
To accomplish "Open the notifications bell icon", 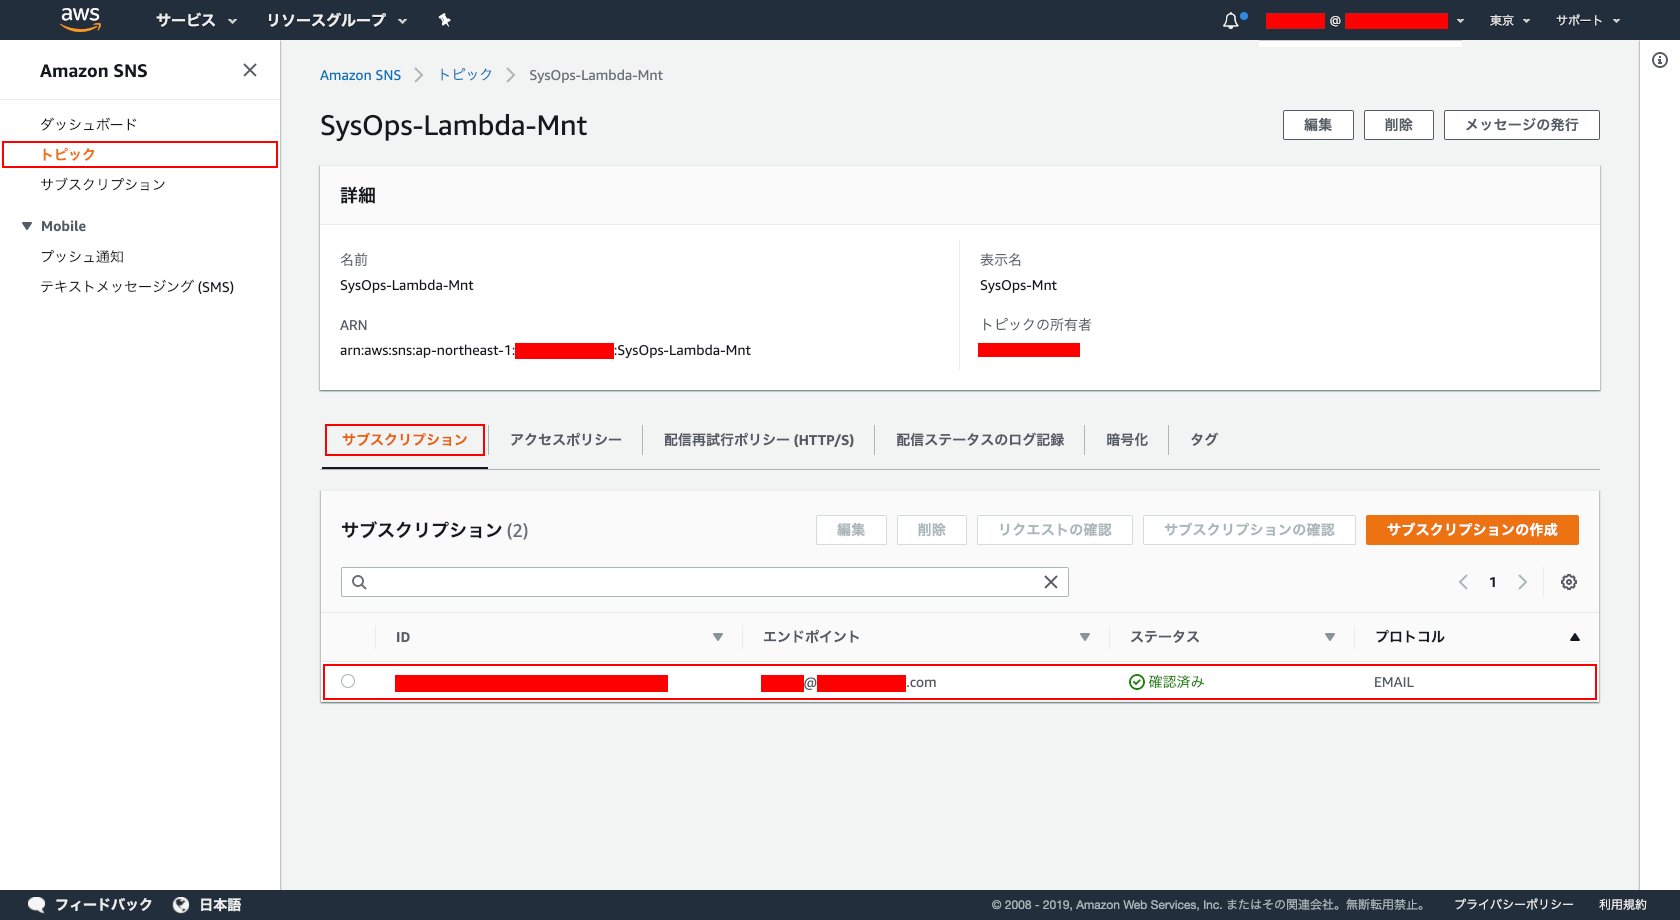I will tap(1229, 19).
